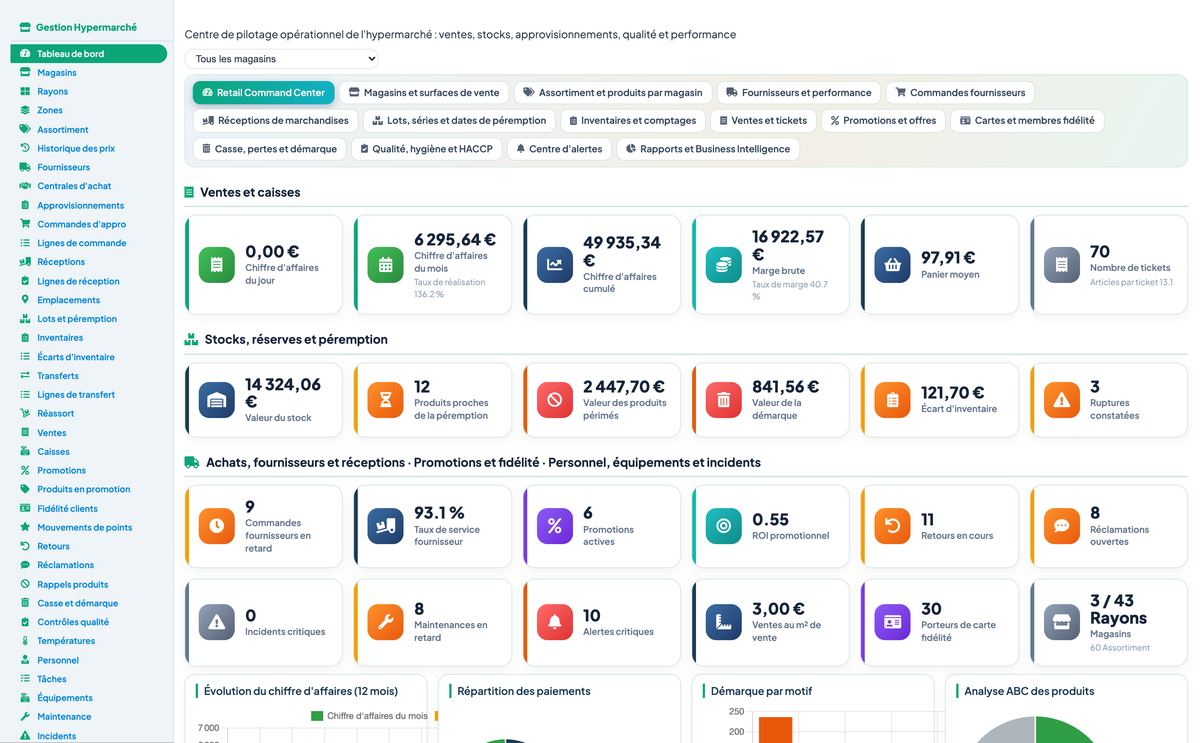Image resolution: width=1200 pixels, height=743 pixels.
Task: Click the 93.1 % Taux de service value
Action: [440, 513]
